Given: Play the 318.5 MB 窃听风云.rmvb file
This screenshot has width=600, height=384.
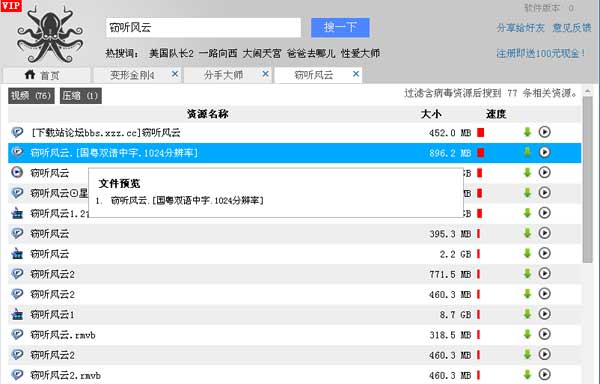Looking at the screenshot, I should 545,334.
